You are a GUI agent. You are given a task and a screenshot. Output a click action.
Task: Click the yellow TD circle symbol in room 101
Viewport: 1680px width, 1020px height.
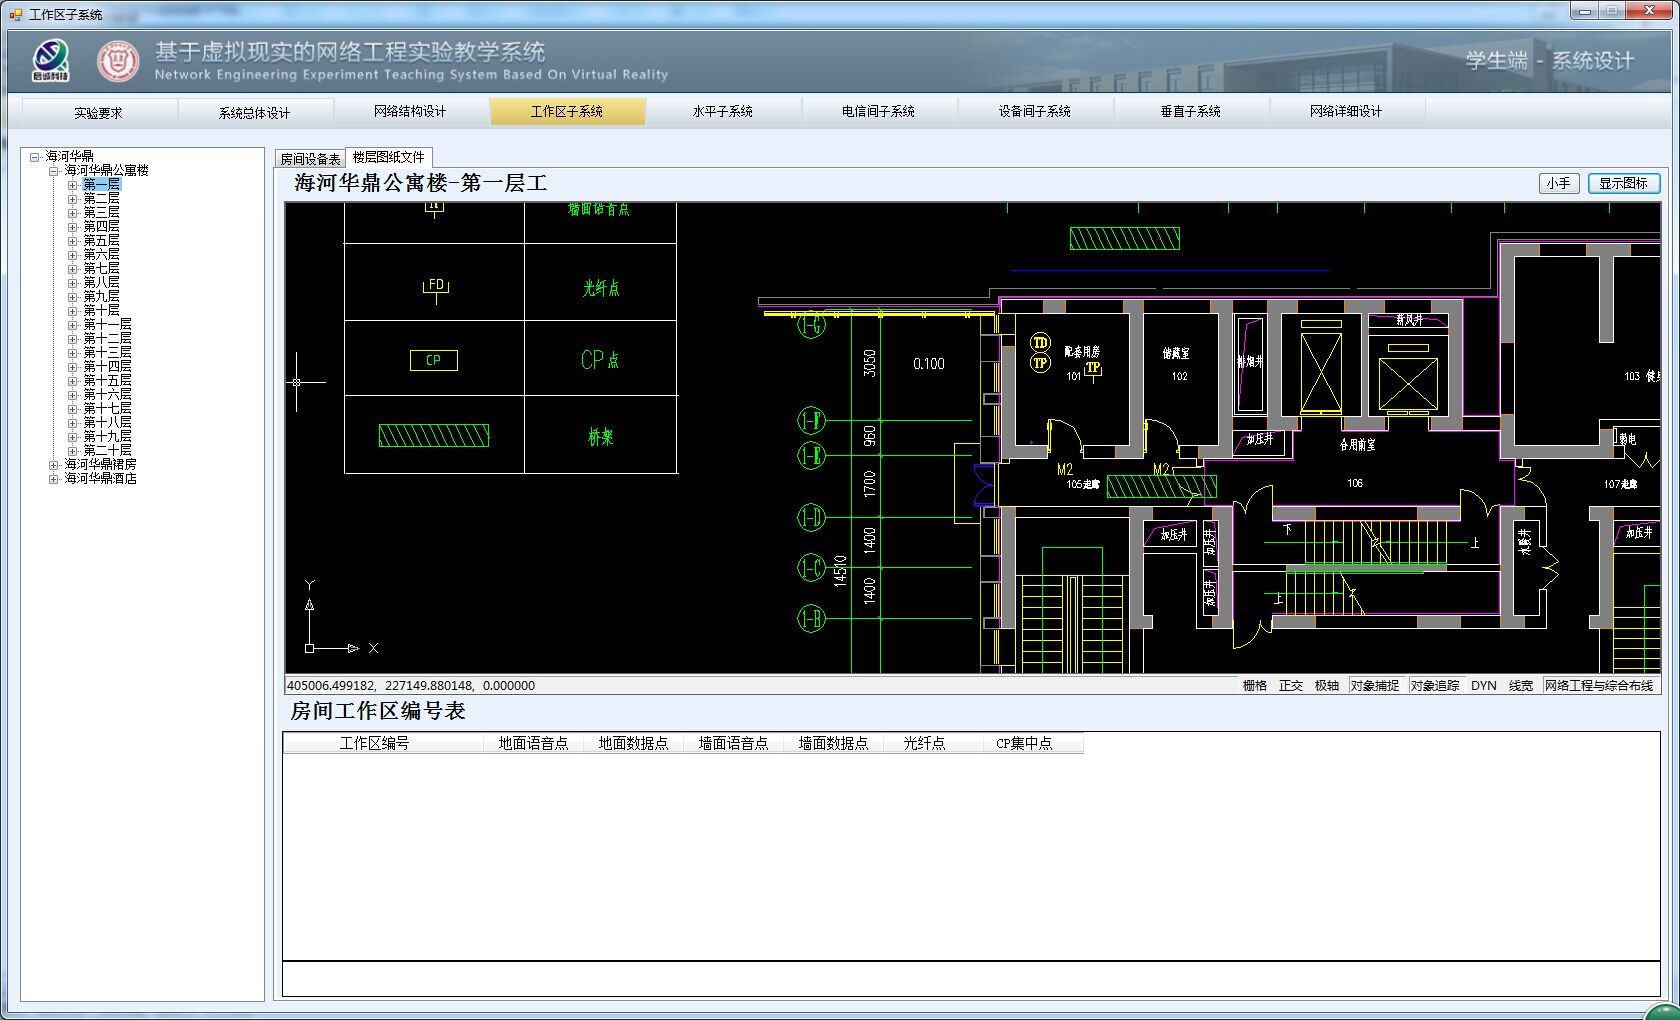coord(1040,343)
